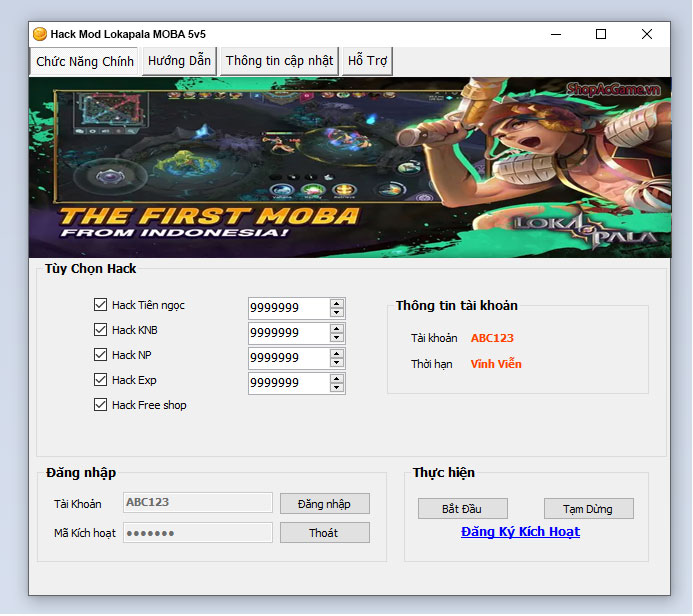Disable the Hack NP checkbox
Viewport: 693px width, 616px height.
tap(100, 355)
